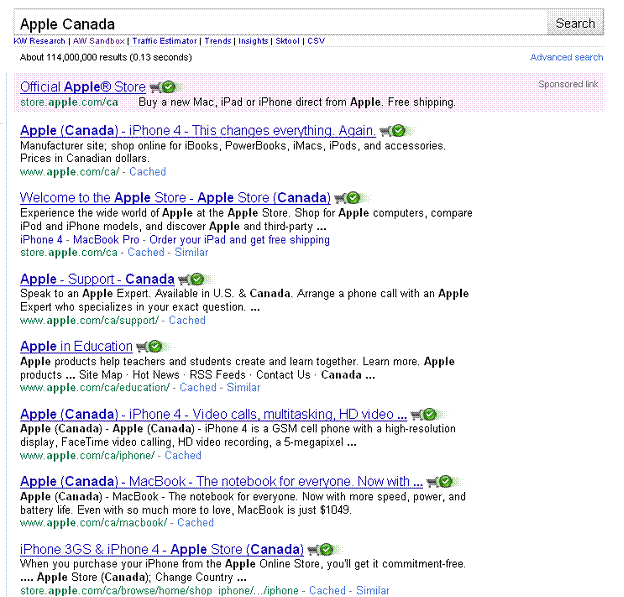Go to Advanced search
Screen dimensions: 624x597
pos(566,58)
